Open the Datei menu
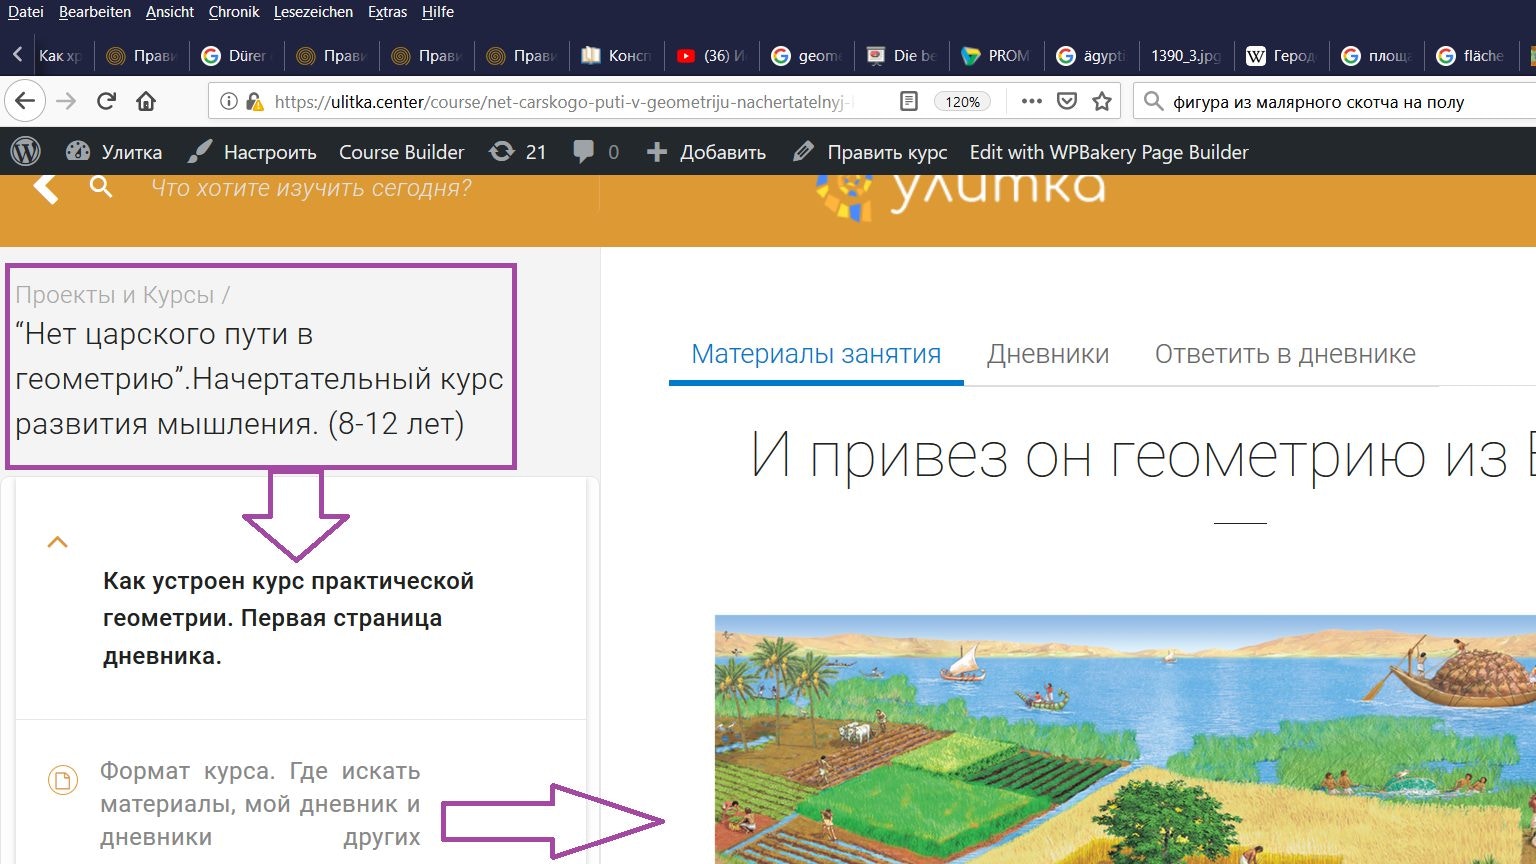The image size is (1536, 864). click(26, 12)
